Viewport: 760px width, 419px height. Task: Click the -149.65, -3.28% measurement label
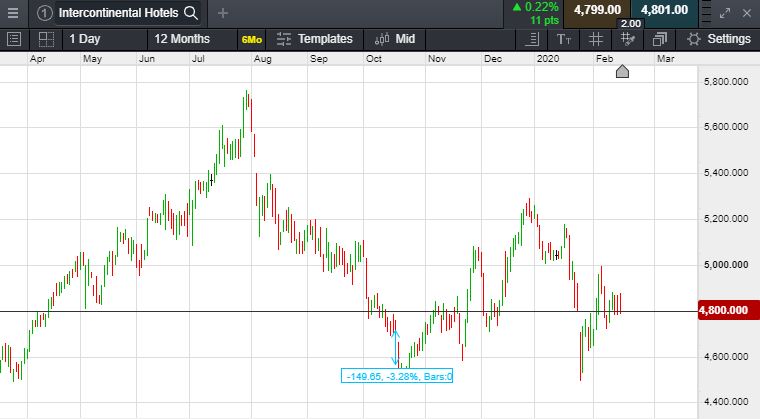pos(397,376)
